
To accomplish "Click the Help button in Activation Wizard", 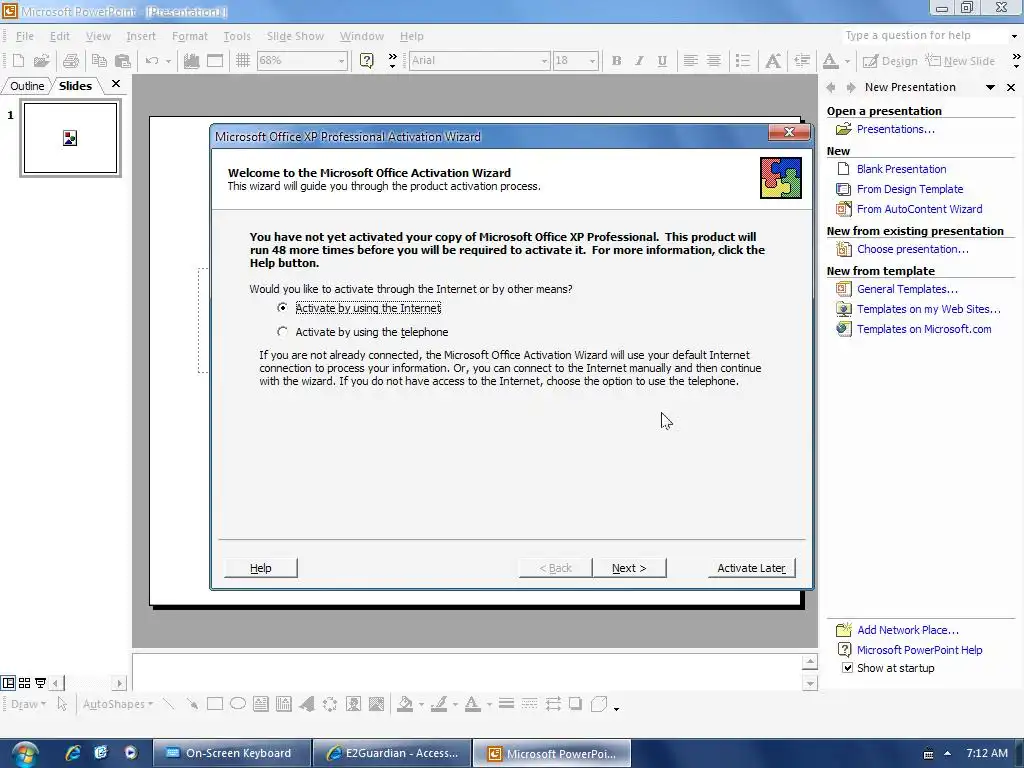I will tap(261, 568).
